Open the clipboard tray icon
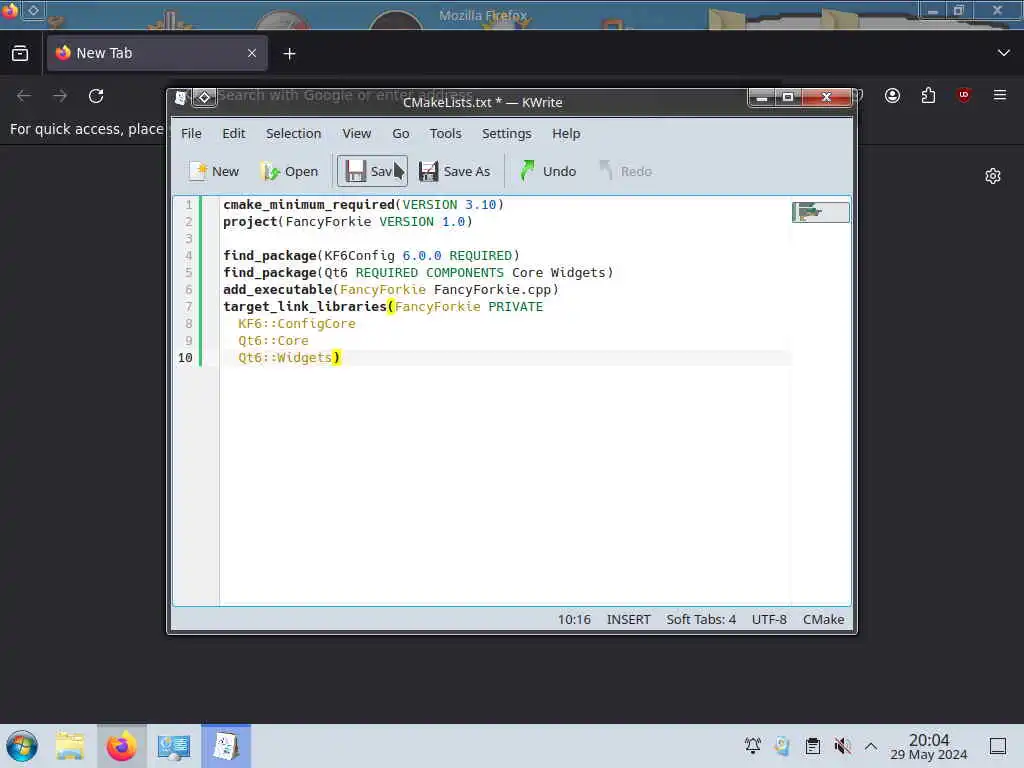The image size is (1024, 768). 812,745
